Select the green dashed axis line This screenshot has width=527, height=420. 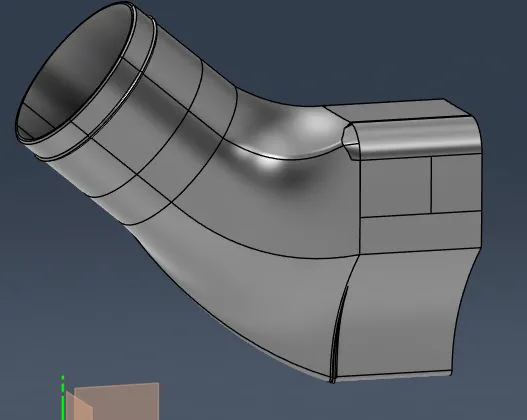[63, 398]
